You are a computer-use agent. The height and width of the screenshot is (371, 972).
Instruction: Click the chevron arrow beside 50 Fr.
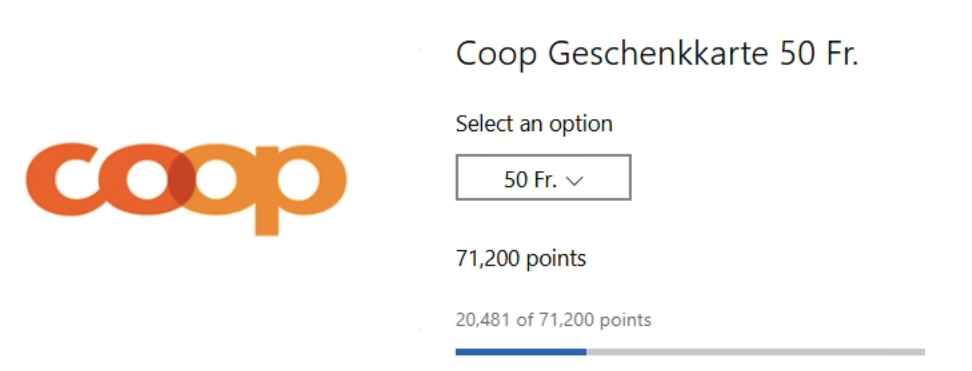(x=575, y=181)
